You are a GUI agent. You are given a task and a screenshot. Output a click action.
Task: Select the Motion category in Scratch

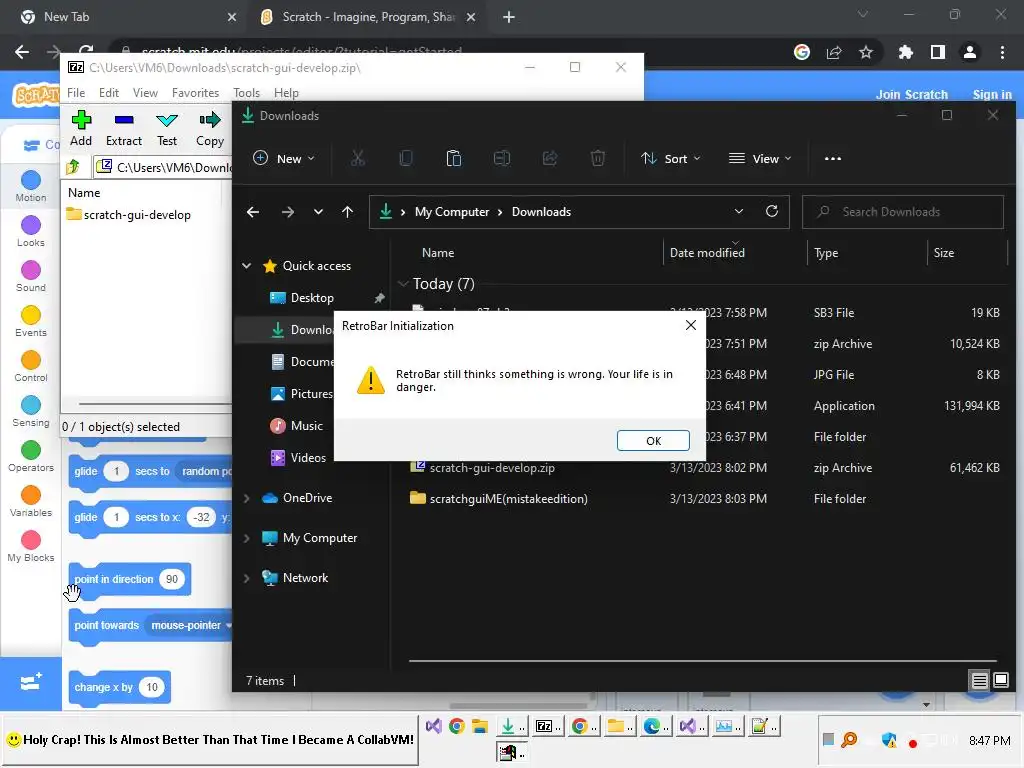[x=31, y=186]
